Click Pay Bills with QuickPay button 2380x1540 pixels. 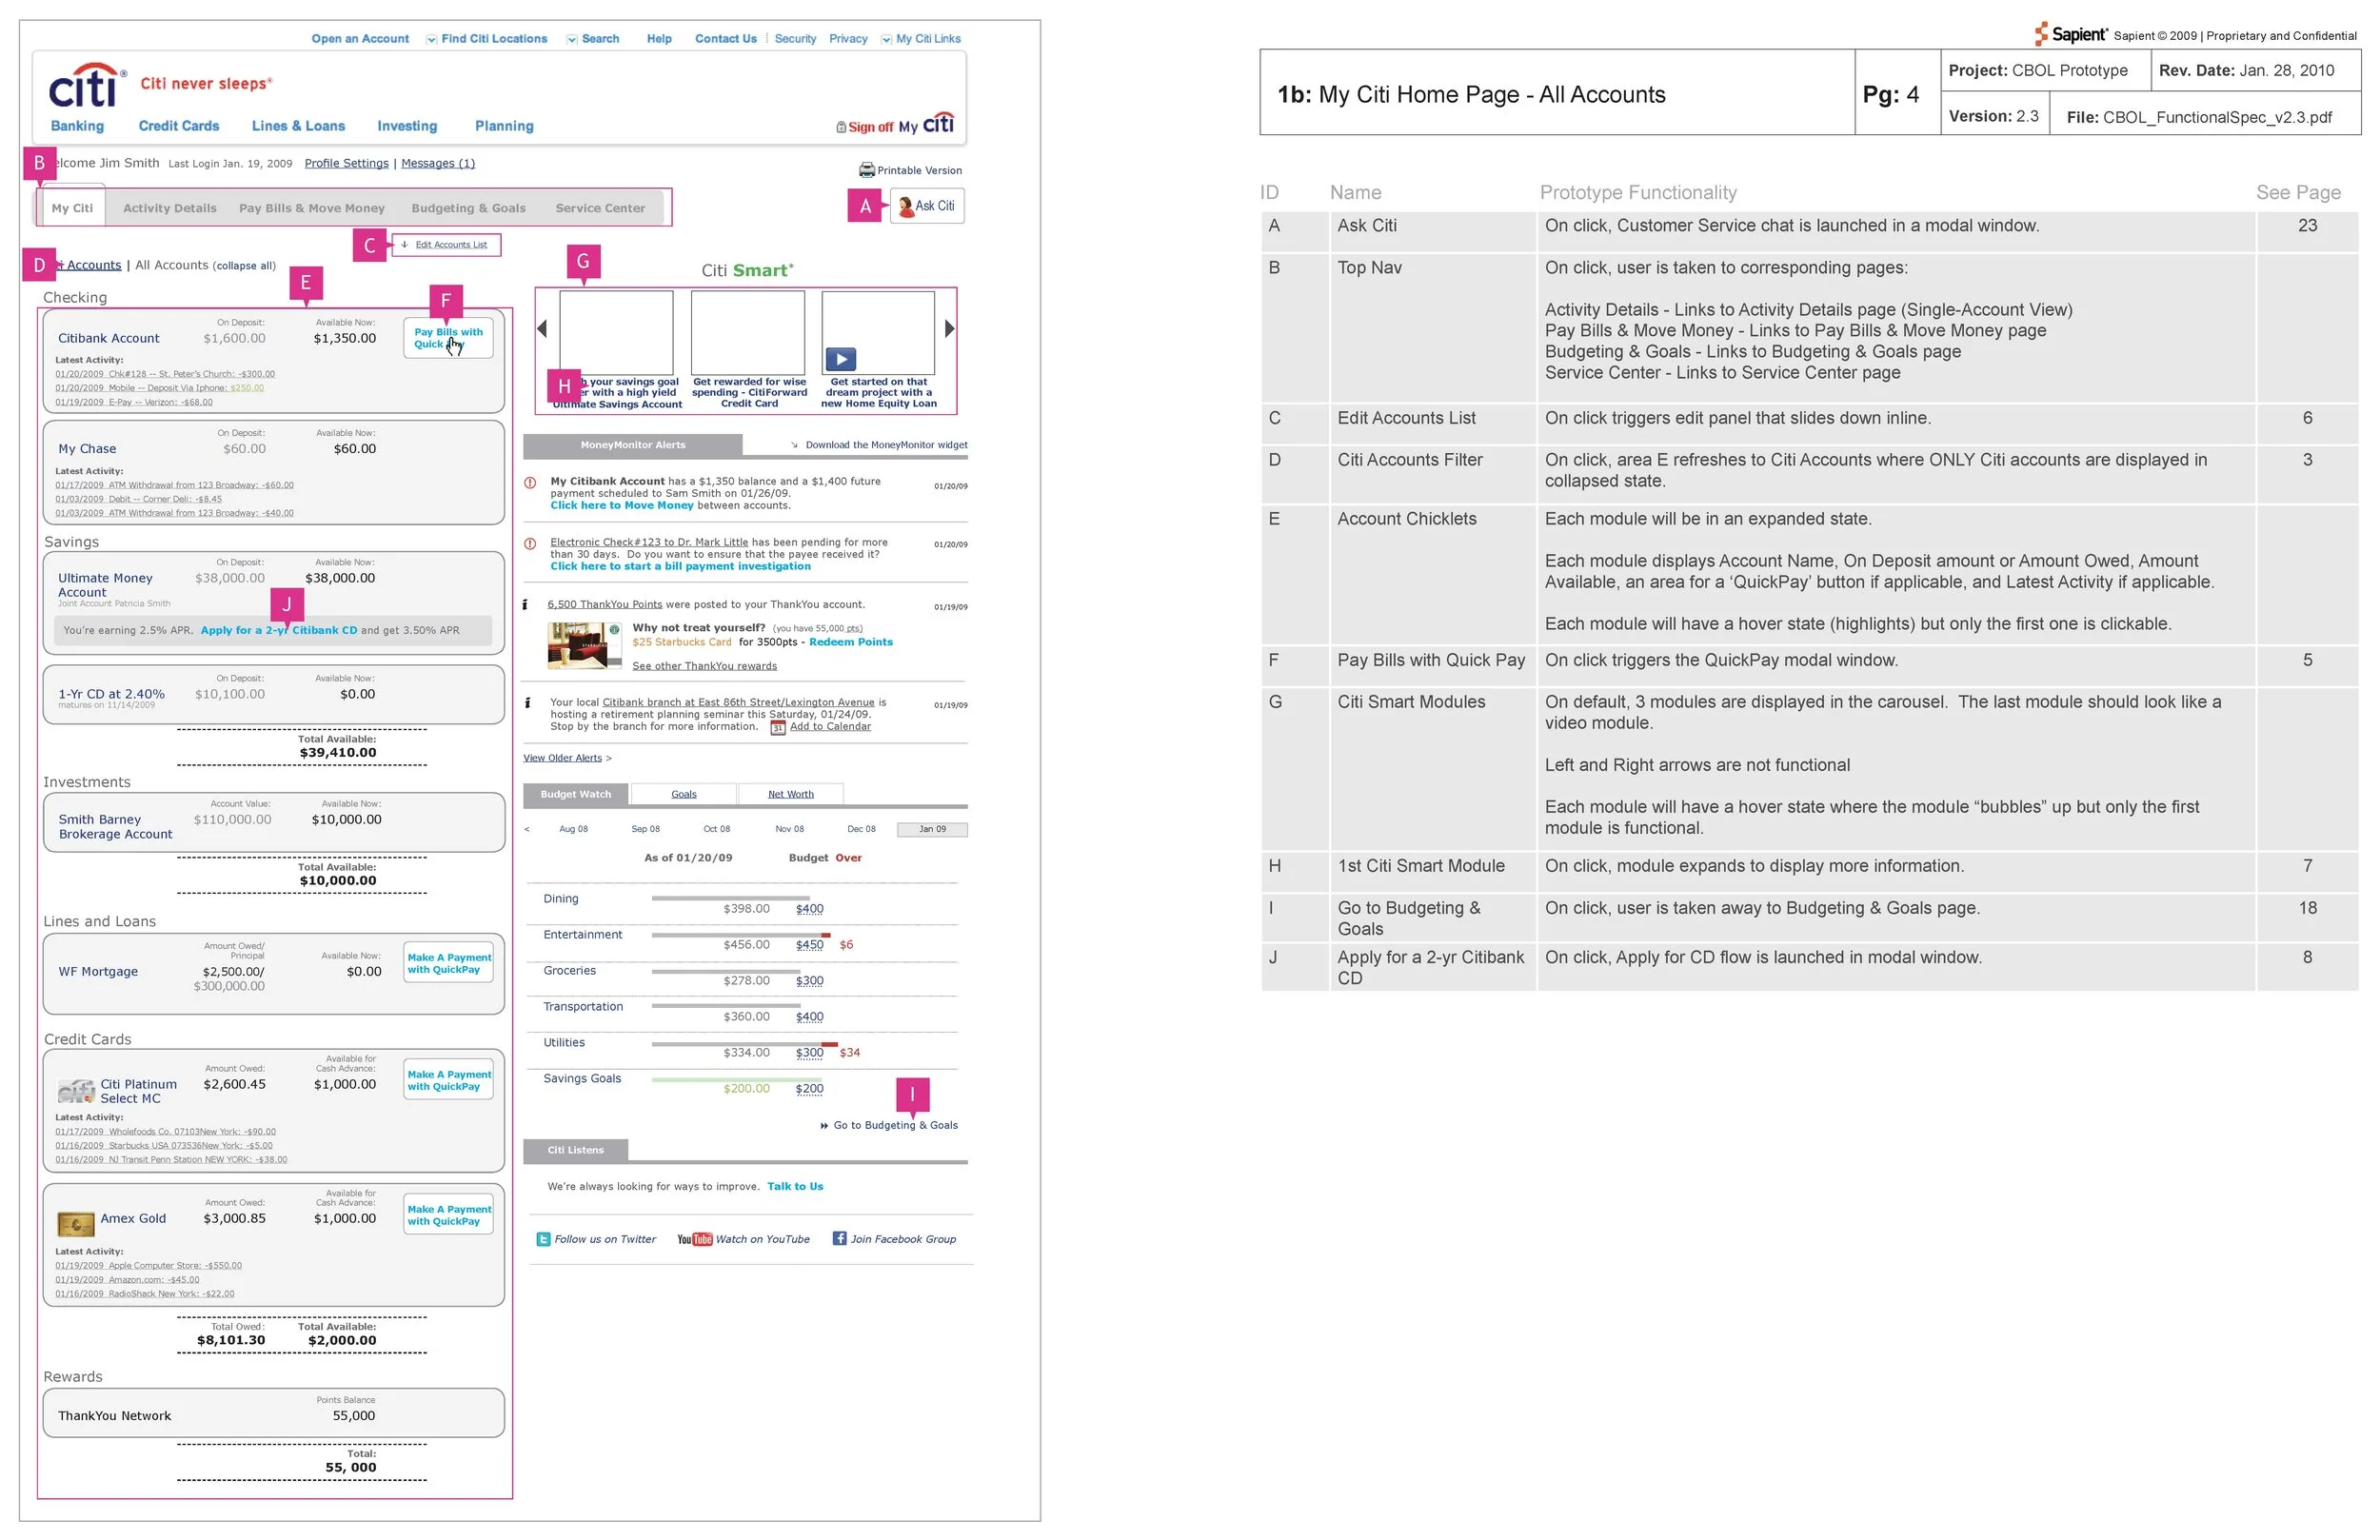(448, 338)
